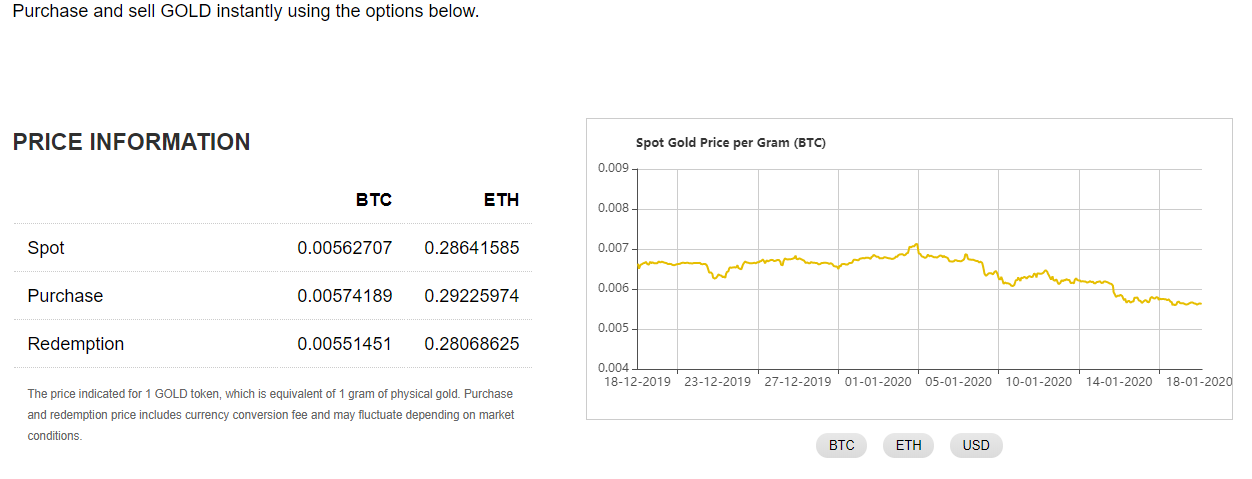Viewport: 1252px width, 479px height.
Task: Click the ETH column header in the table
Action: (501, 200)
